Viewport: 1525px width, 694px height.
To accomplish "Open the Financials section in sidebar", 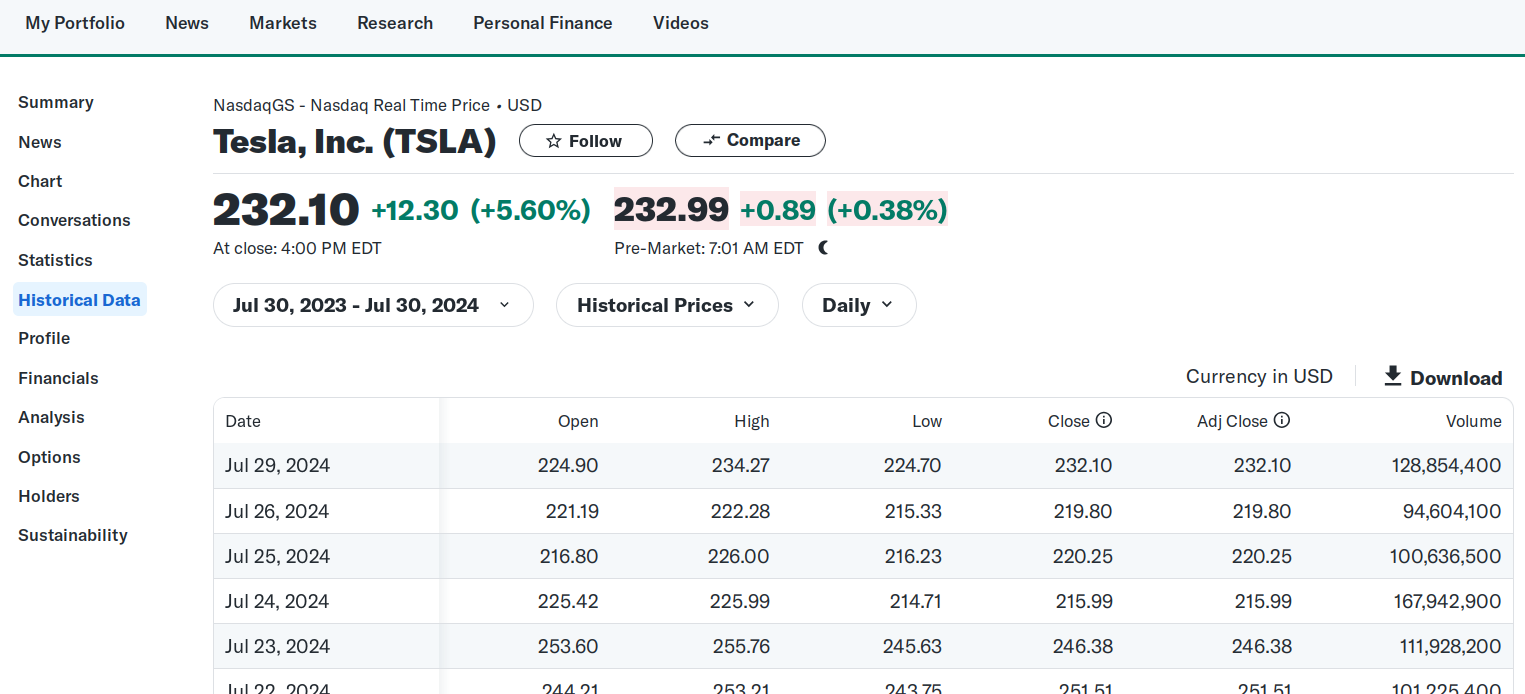I will click(x=58, y=378).
